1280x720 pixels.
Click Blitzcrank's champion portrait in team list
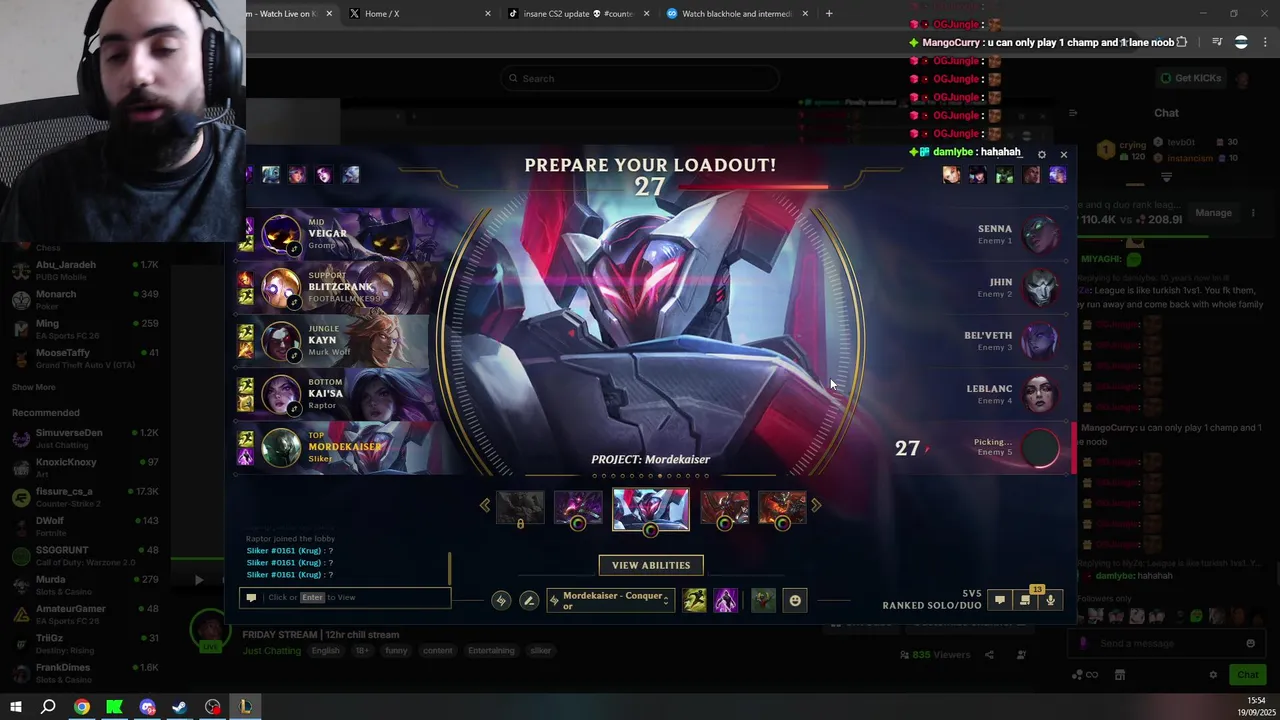pos(281,288)
